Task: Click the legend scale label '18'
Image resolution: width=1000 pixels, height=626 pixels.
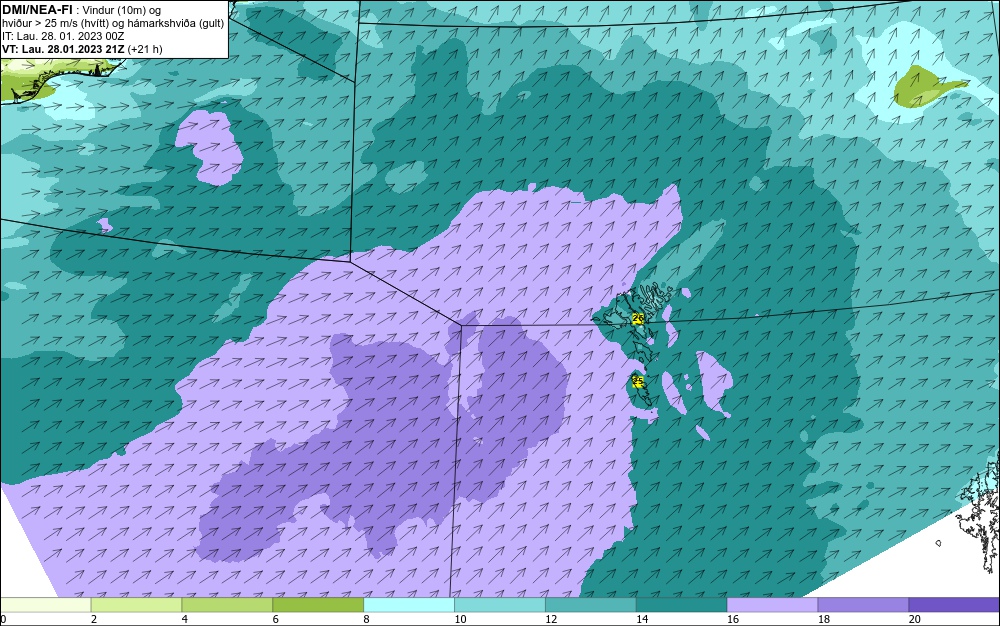Action: (x=824, y=619)
